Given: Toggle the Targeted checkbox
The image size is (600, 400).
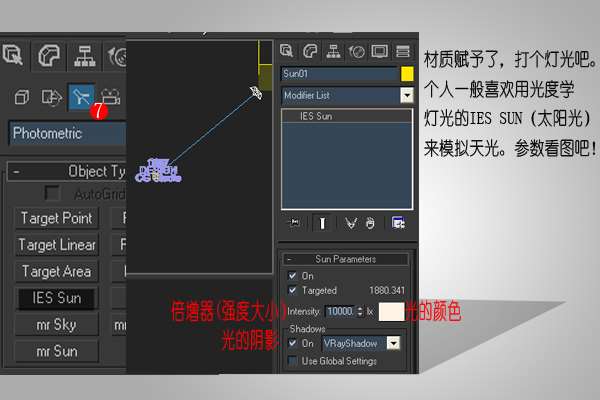Looking at the screenshot, I should (x=292, y=291).
